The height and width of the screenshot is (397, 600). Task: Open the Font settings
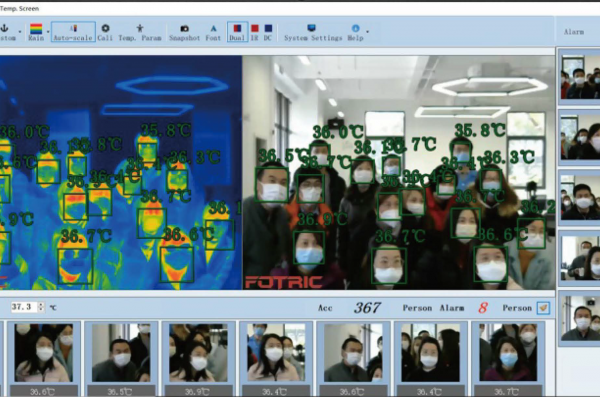[x=213, y=32]
